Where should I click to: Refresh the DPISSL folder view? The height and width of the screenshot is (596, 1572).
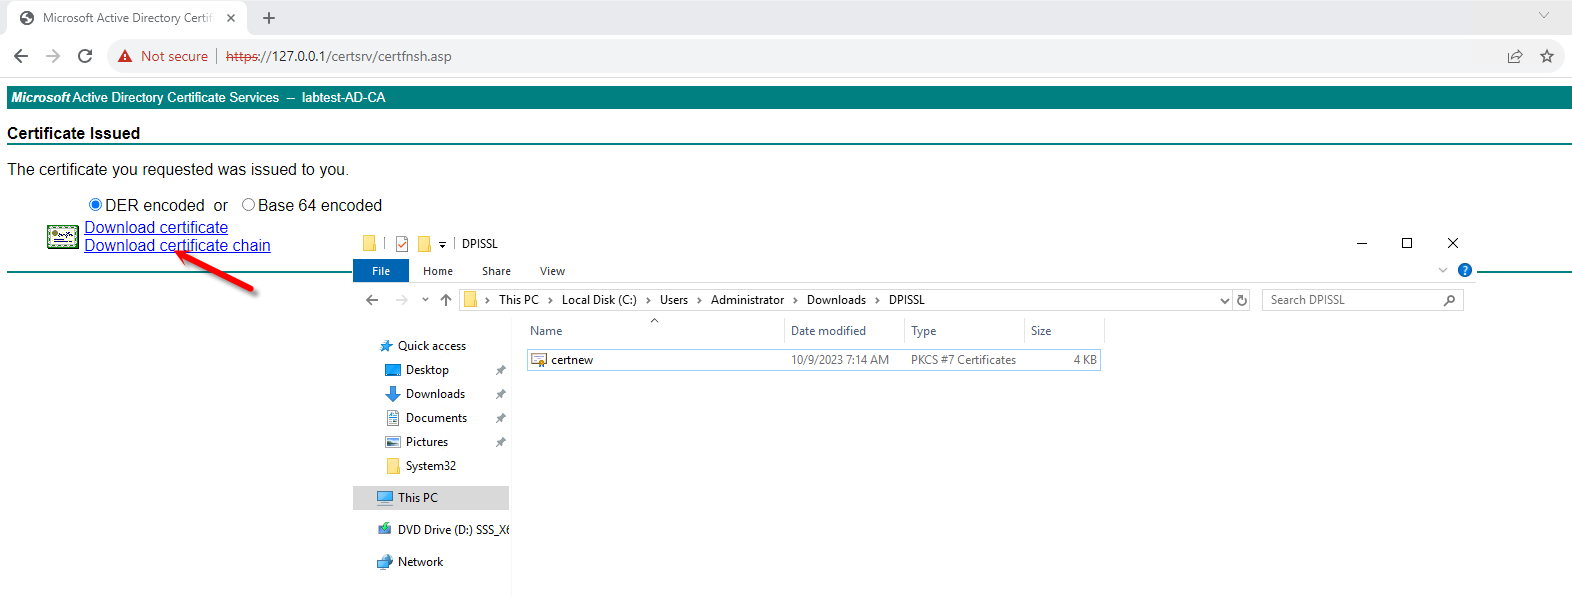pyautogui.click(x=1242, y=300)
